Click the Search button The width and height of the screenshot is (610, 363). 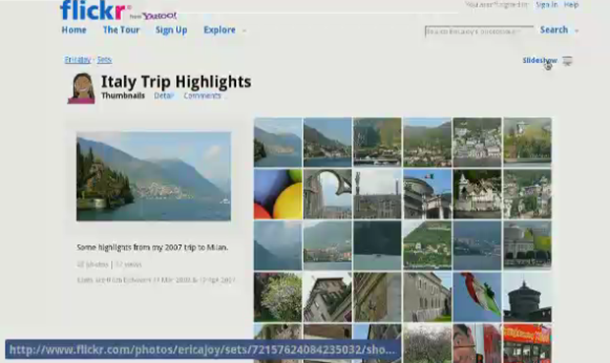(x=554, y=30)
